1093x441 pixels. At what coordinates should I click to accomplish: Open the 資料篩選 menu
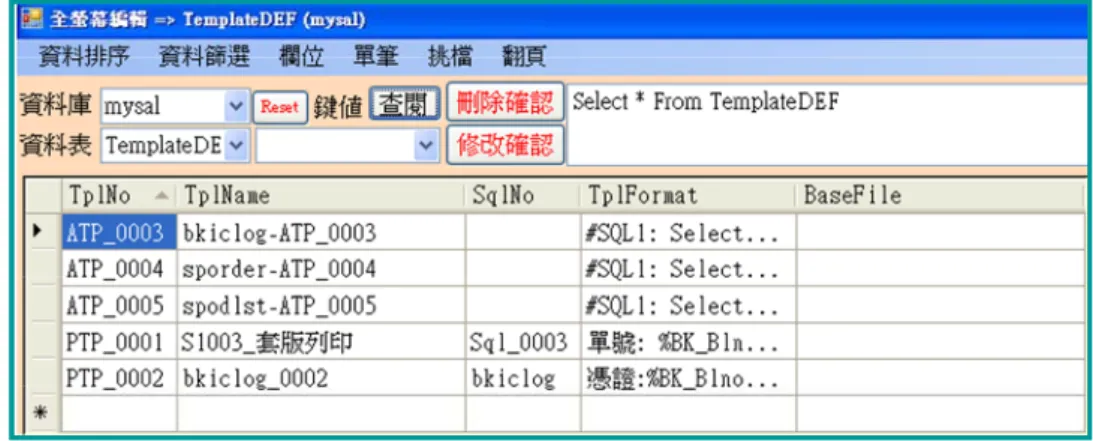tap(204, 56)
